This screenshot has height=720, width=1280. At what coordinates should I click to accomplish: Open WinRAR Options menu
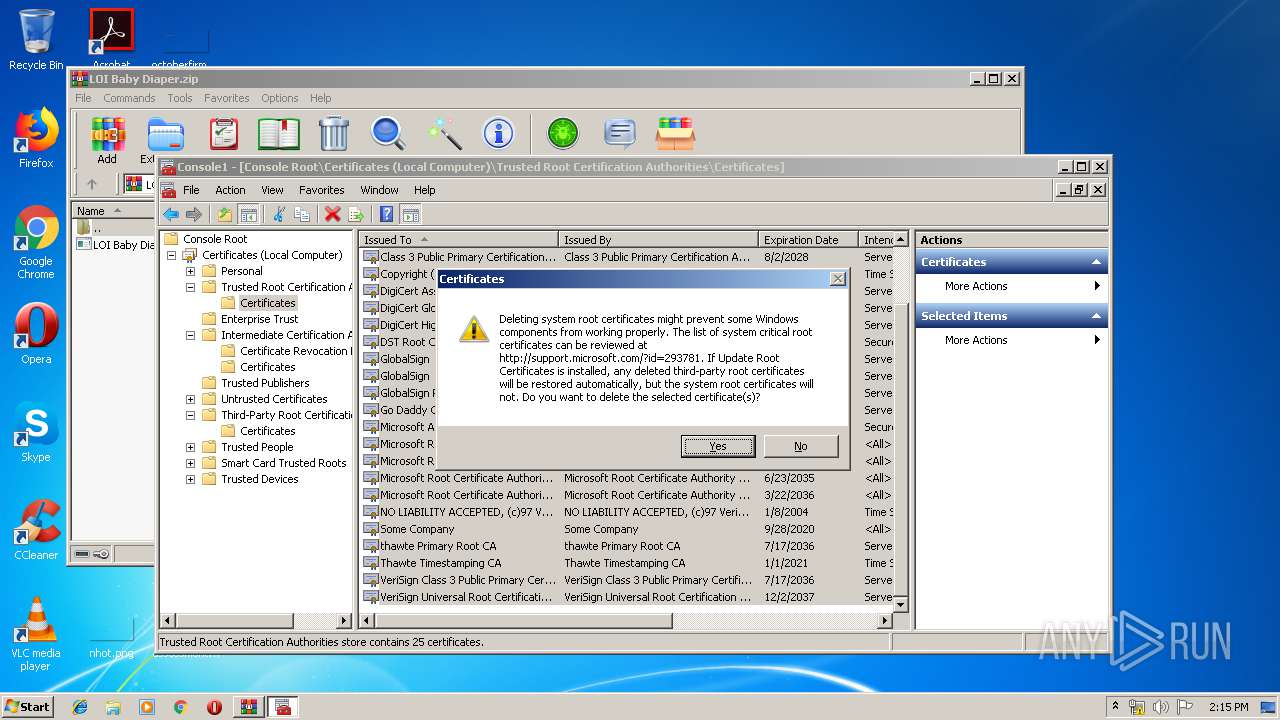(279, 98)
